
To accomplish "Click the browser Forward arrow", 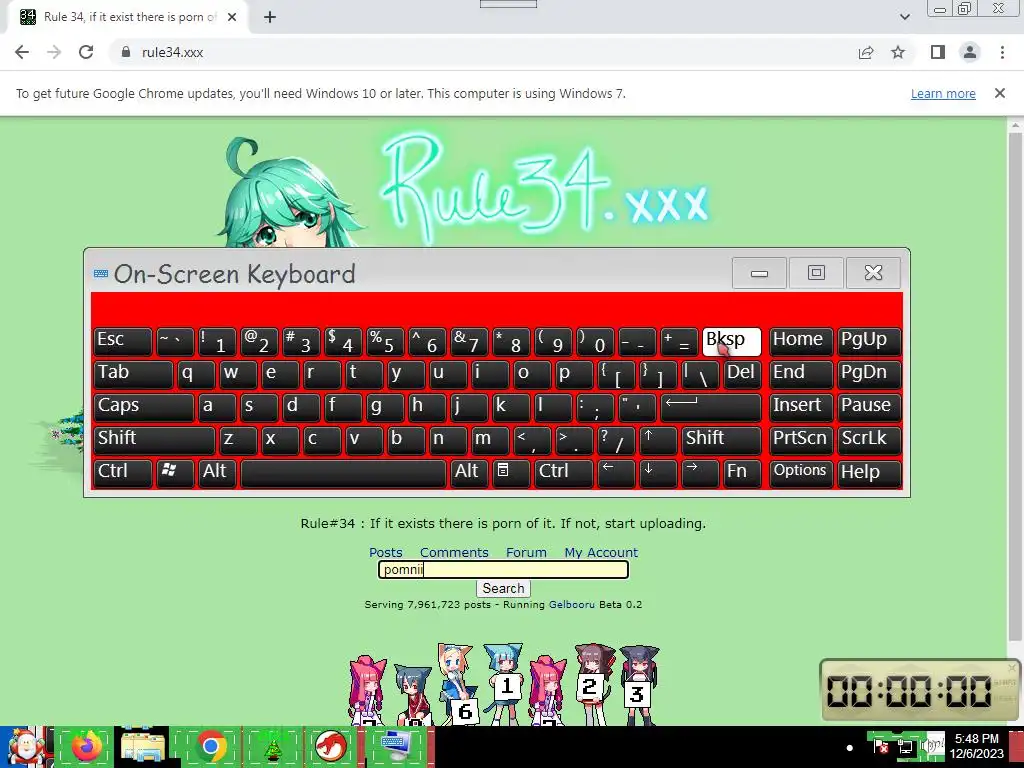I will [x=54, y=52].
